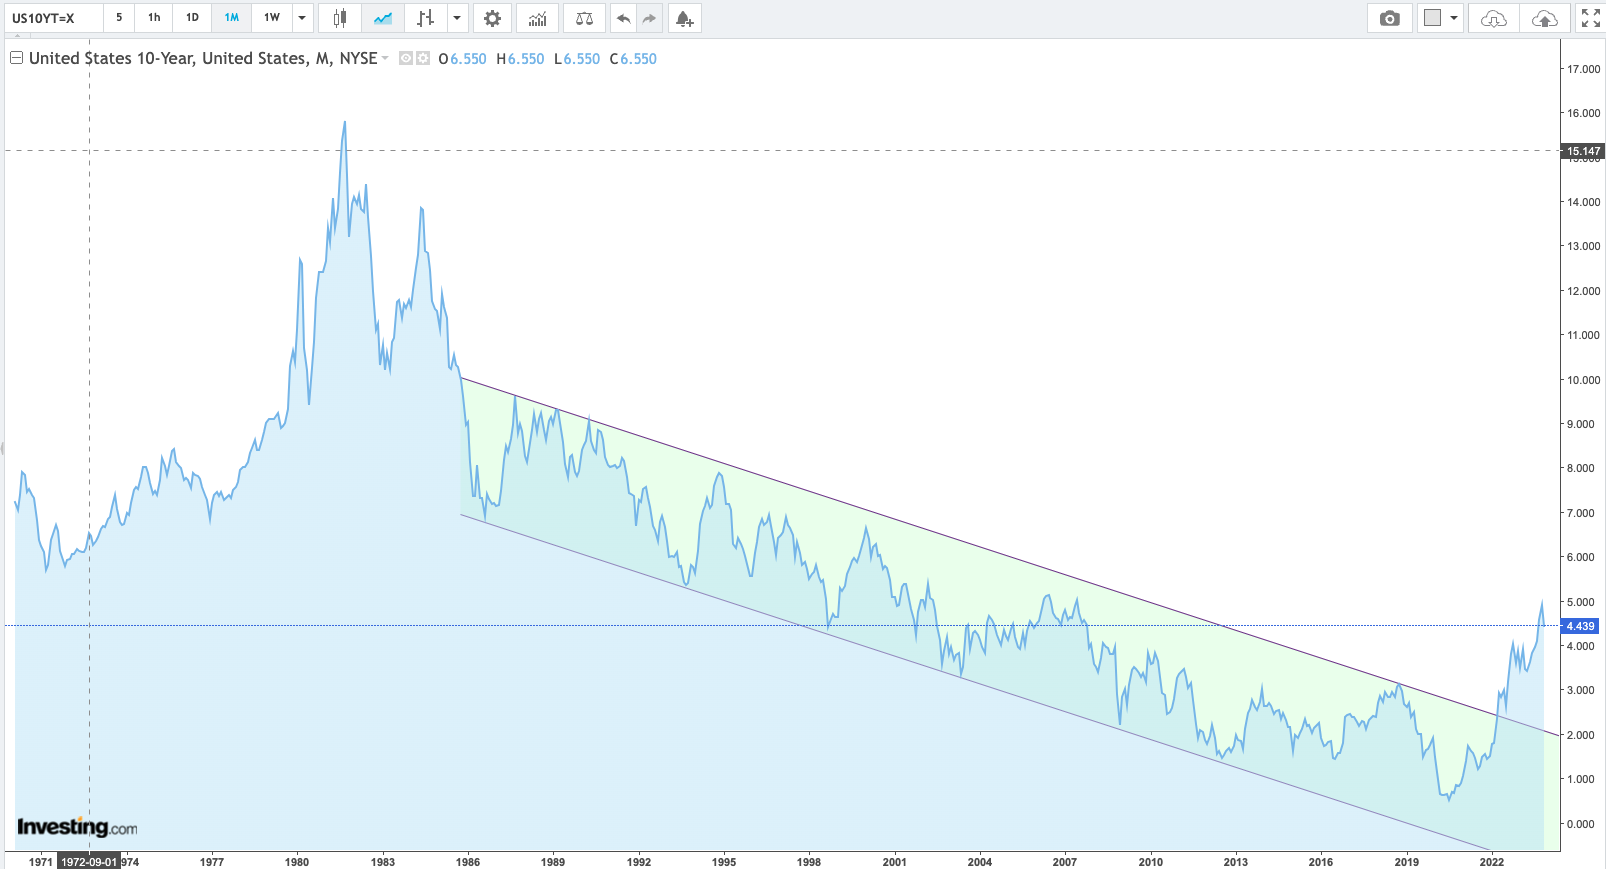Expand the symbol title dropdown arrow
The height and width of the screenshot is (869, 1606).
[385, 58]
